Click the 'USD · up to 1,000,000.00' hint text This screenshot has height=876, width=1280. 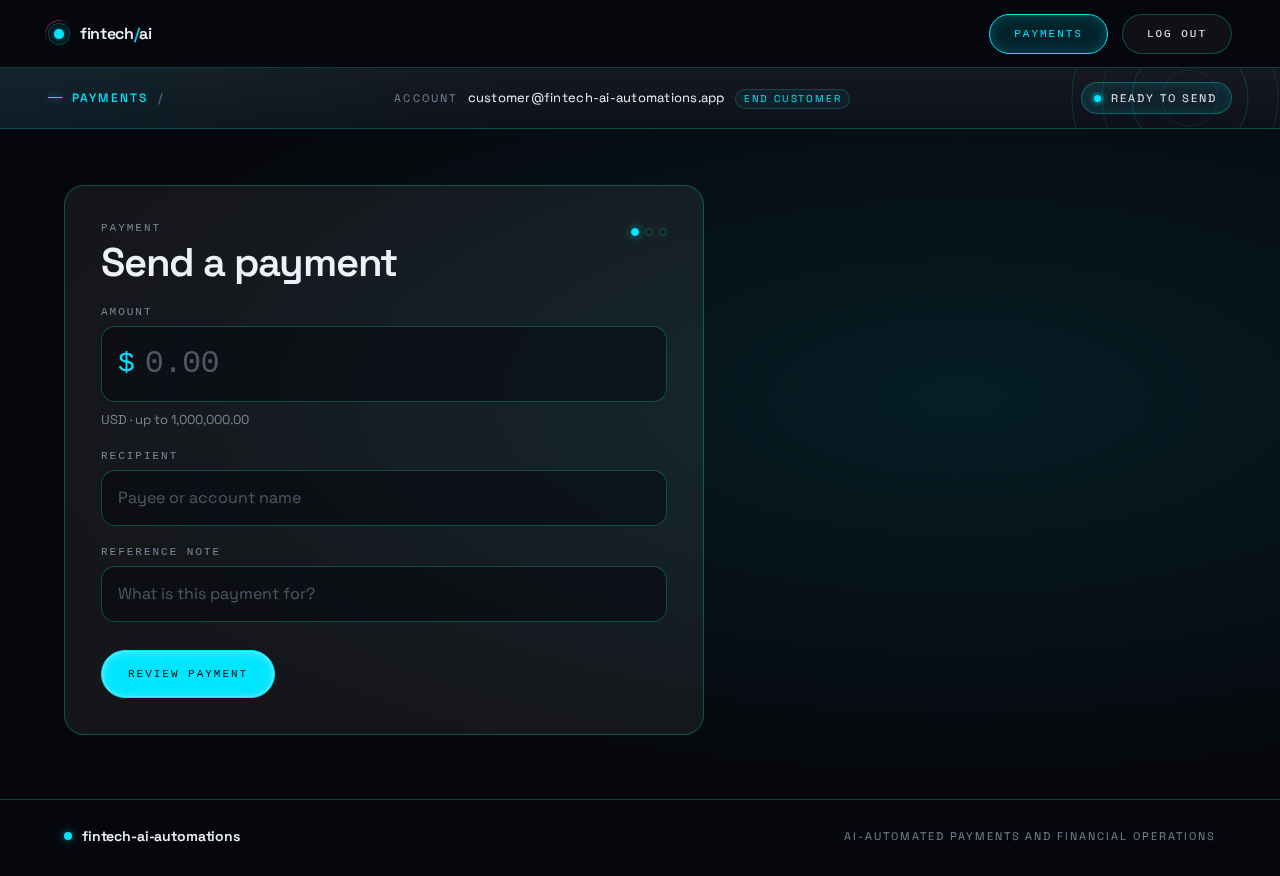[x=175, y=420]
